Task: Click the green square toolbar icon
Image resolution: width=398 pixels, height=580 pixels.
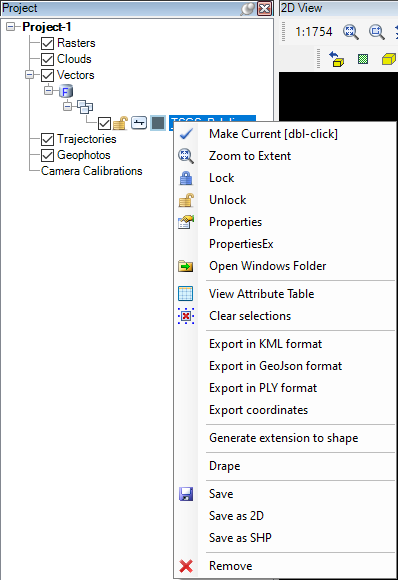Action: coord(363,59)
